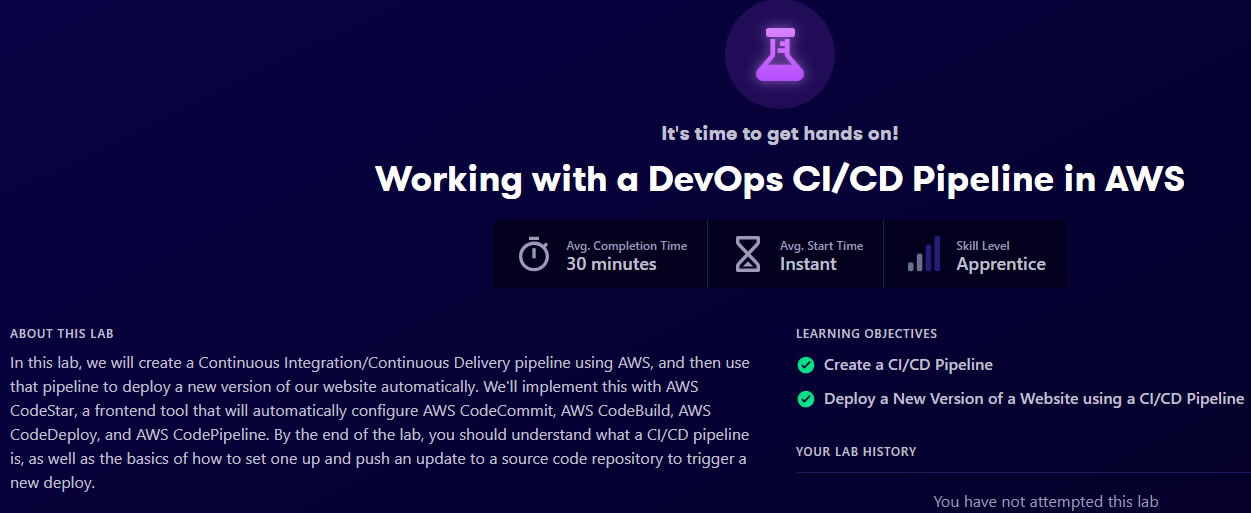This screenshot has width=1251, height=513.
Task: Click the "ABOUT THIS LAB" heading
Action: pyautogui.click(x=62, y=333)
